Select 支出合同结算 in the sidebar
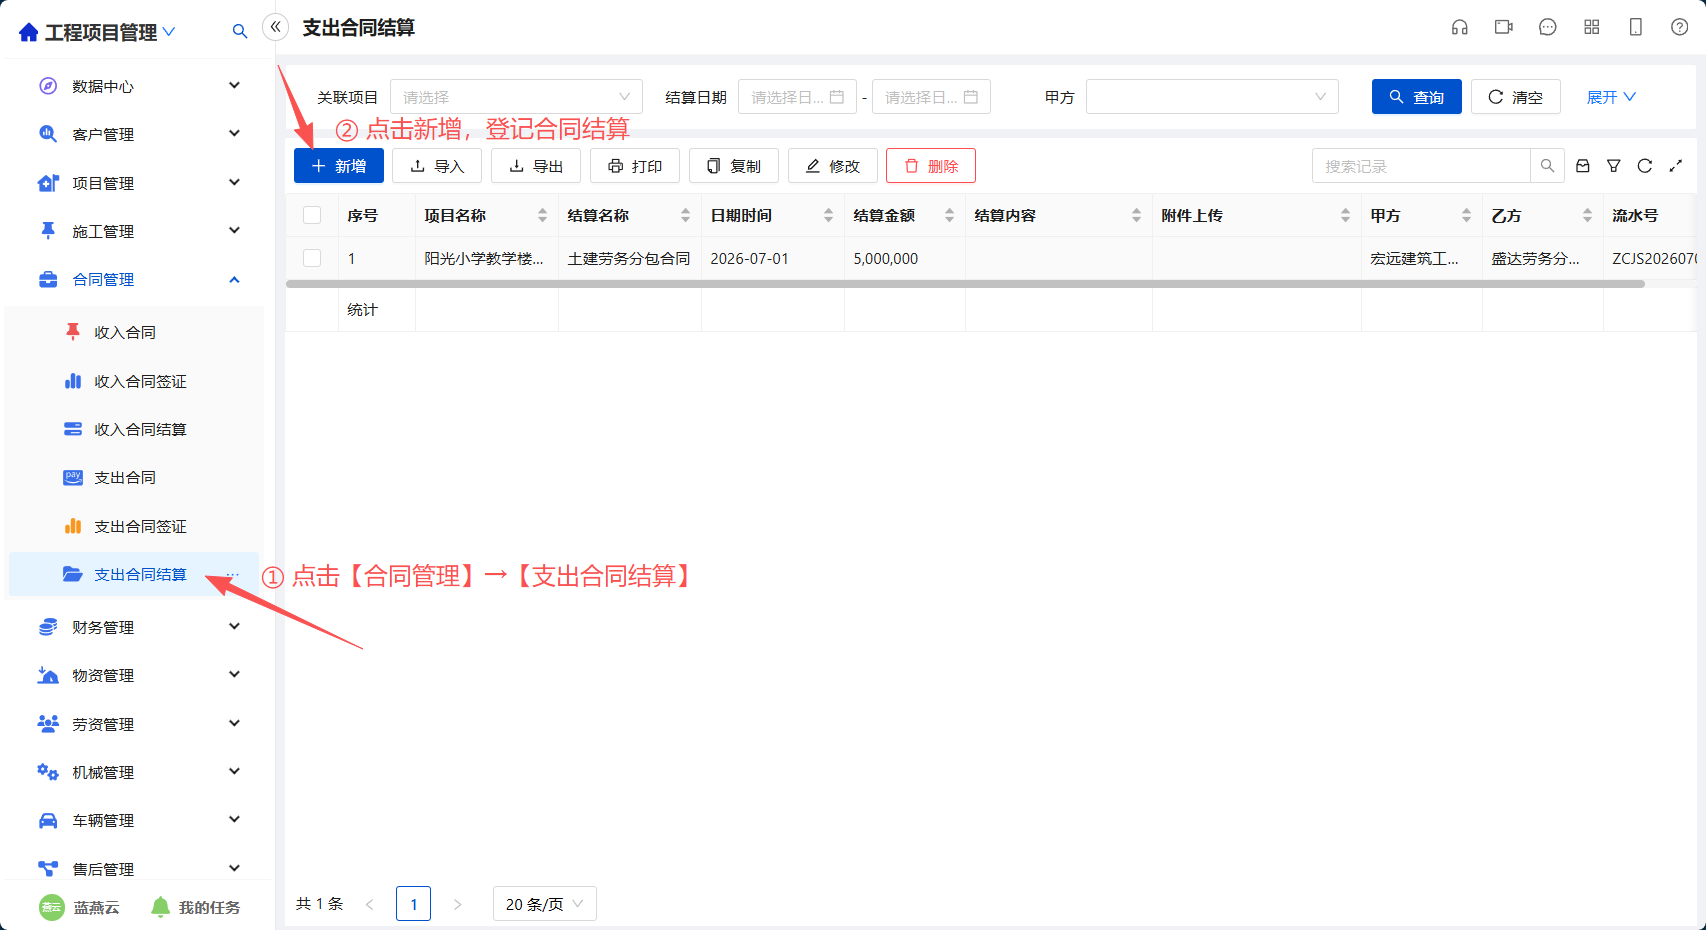Screen dimensions: 1706x930 tap(134, 574)
